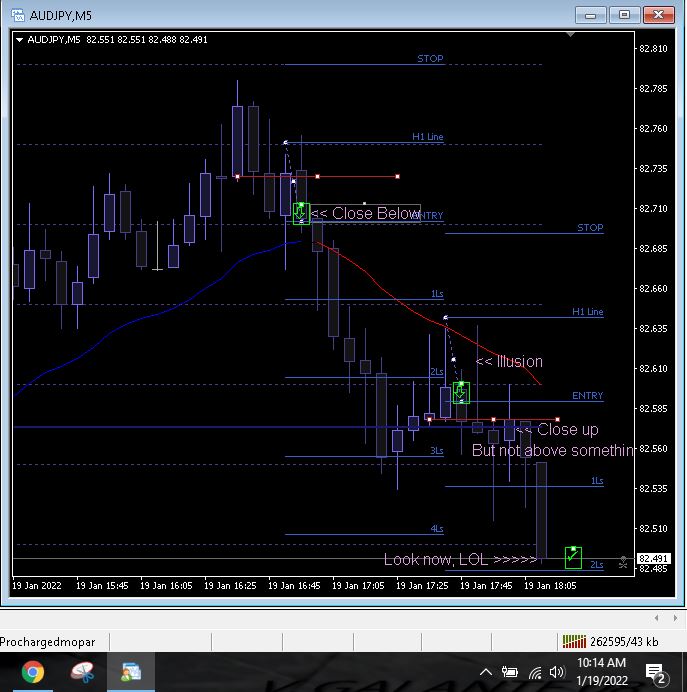Screen dimensions: 687x692
Task: Select the left 2Ls level label
Action: point(436,372)
